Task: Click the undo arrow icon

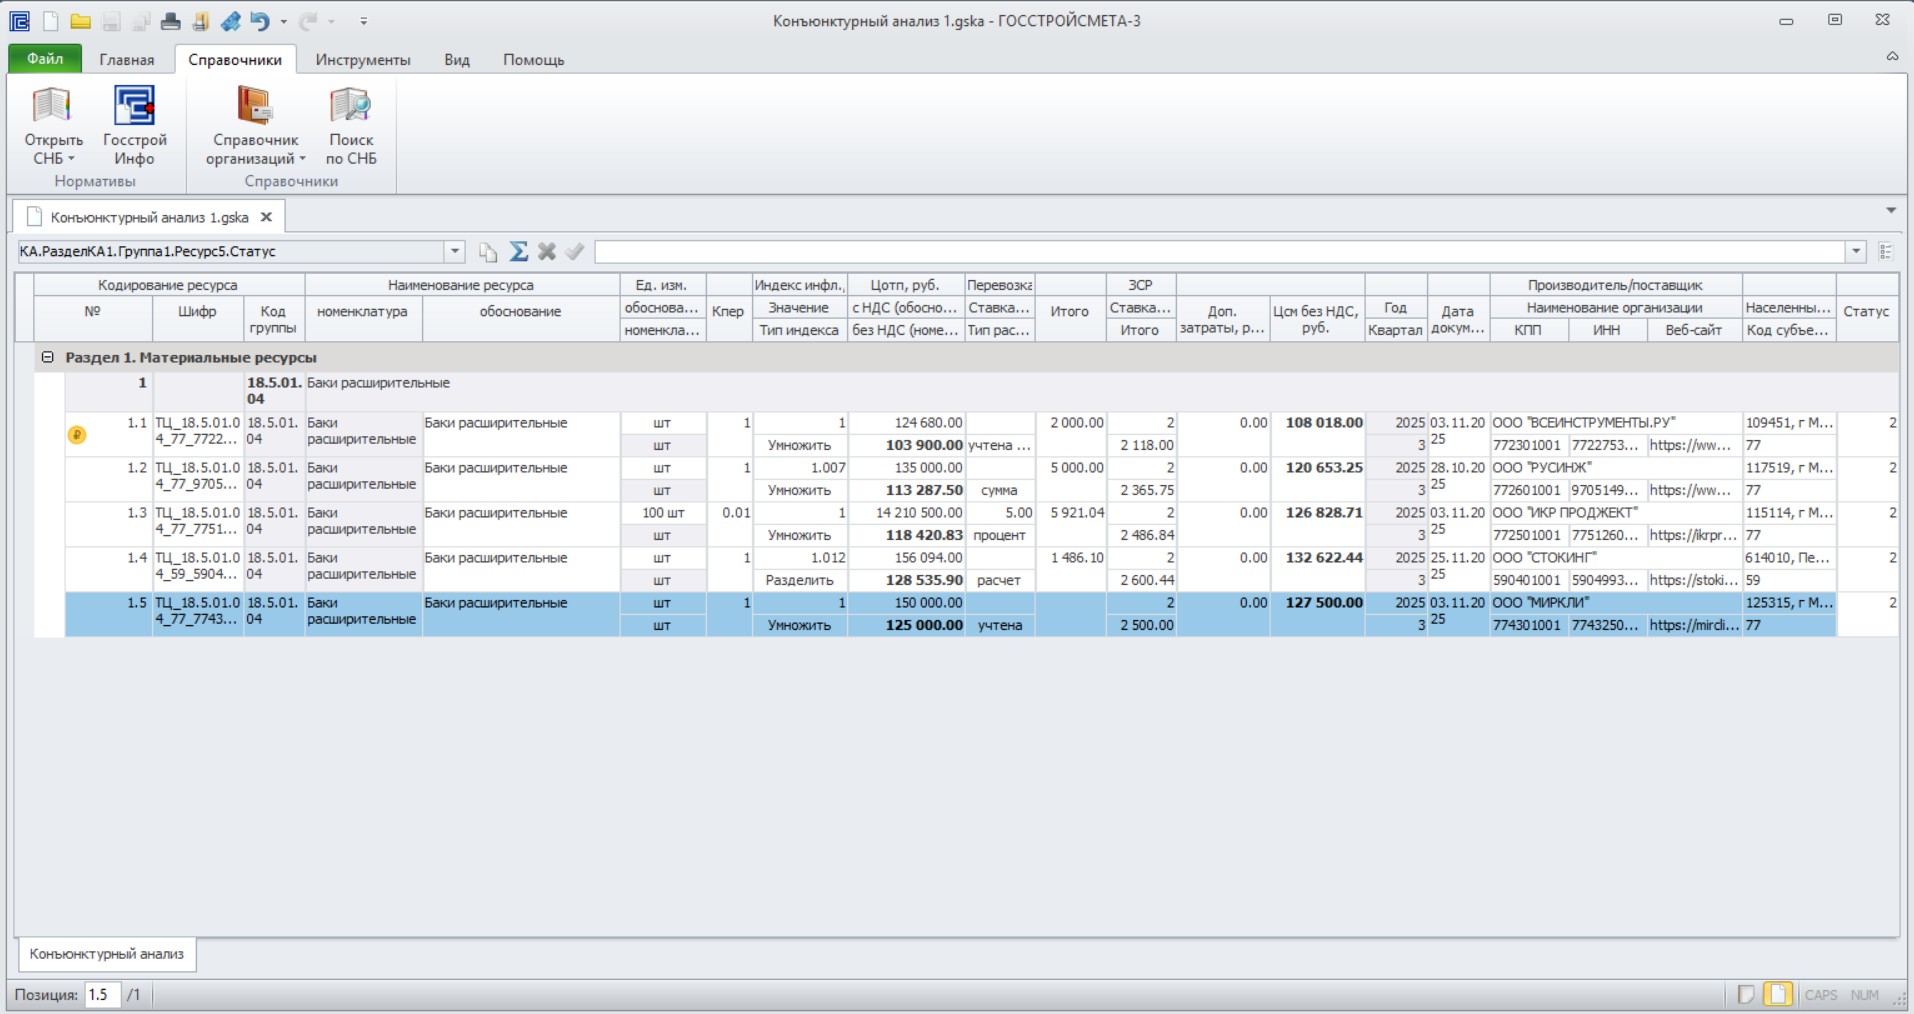Action: pyautogui.click(x=260, y=21)
